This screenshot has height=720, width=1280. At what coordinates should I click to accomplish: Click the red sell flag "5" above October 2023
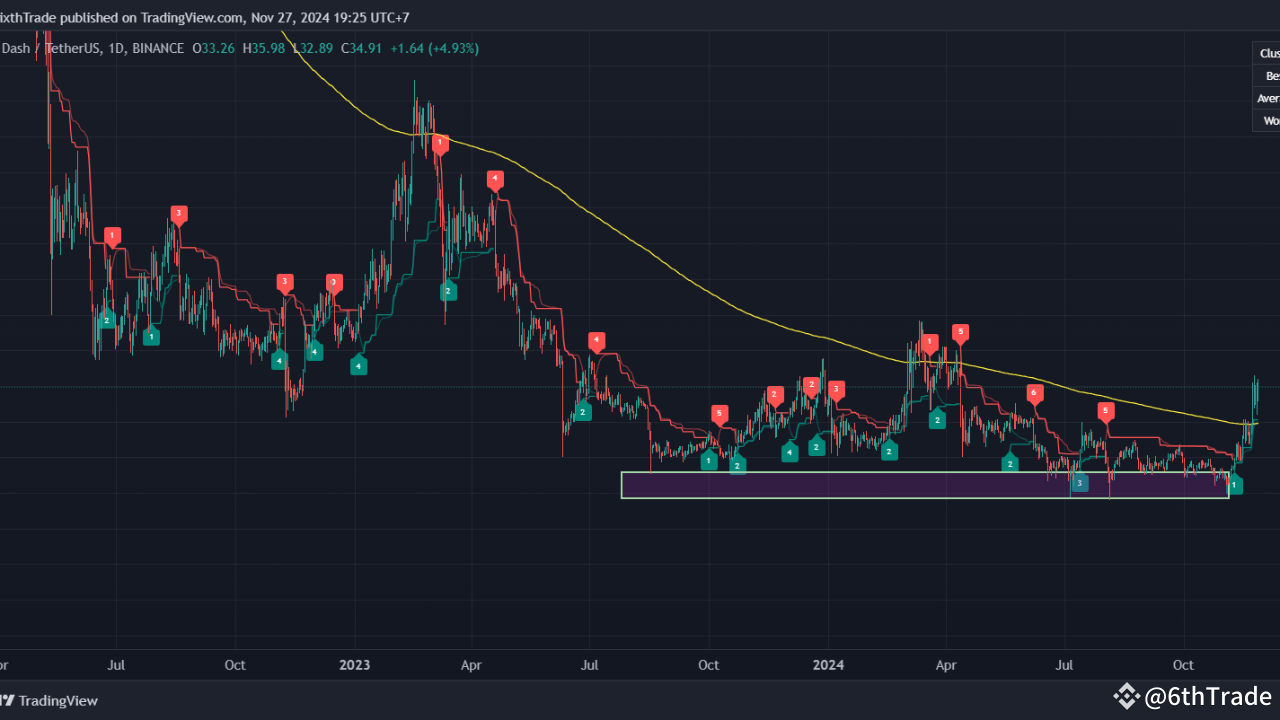719,412
